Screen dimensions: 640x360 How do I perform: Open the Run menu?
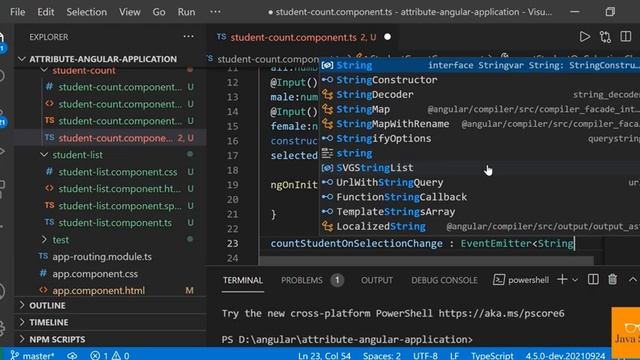click(186, 12)
